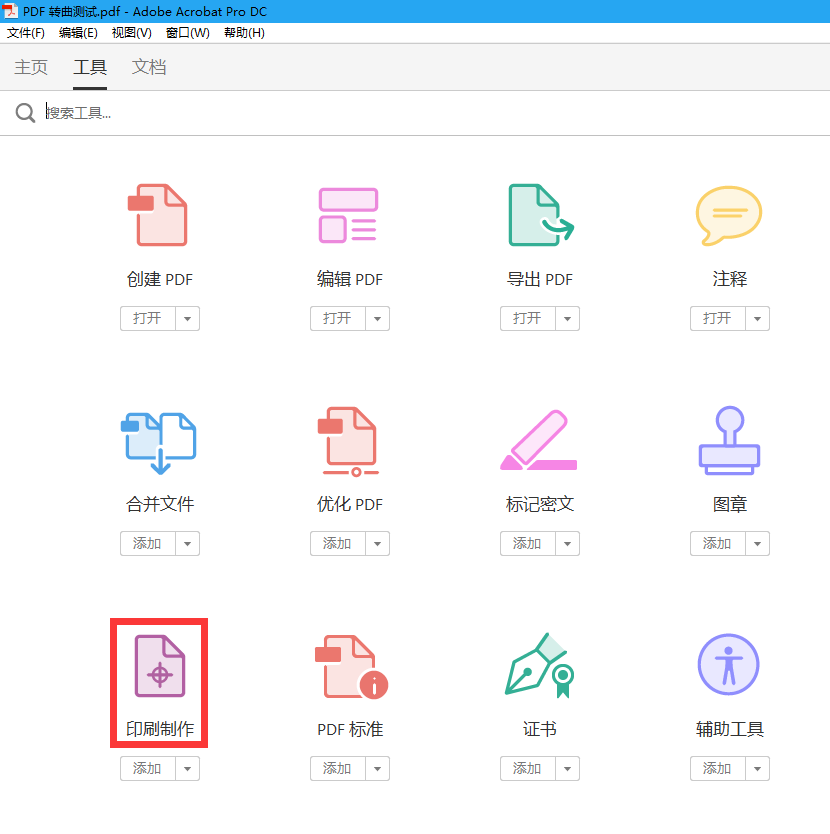The image size is (830, 834).
Task: Click the Comment (注释) speech bubble icon
Action: tap(729, 215)
